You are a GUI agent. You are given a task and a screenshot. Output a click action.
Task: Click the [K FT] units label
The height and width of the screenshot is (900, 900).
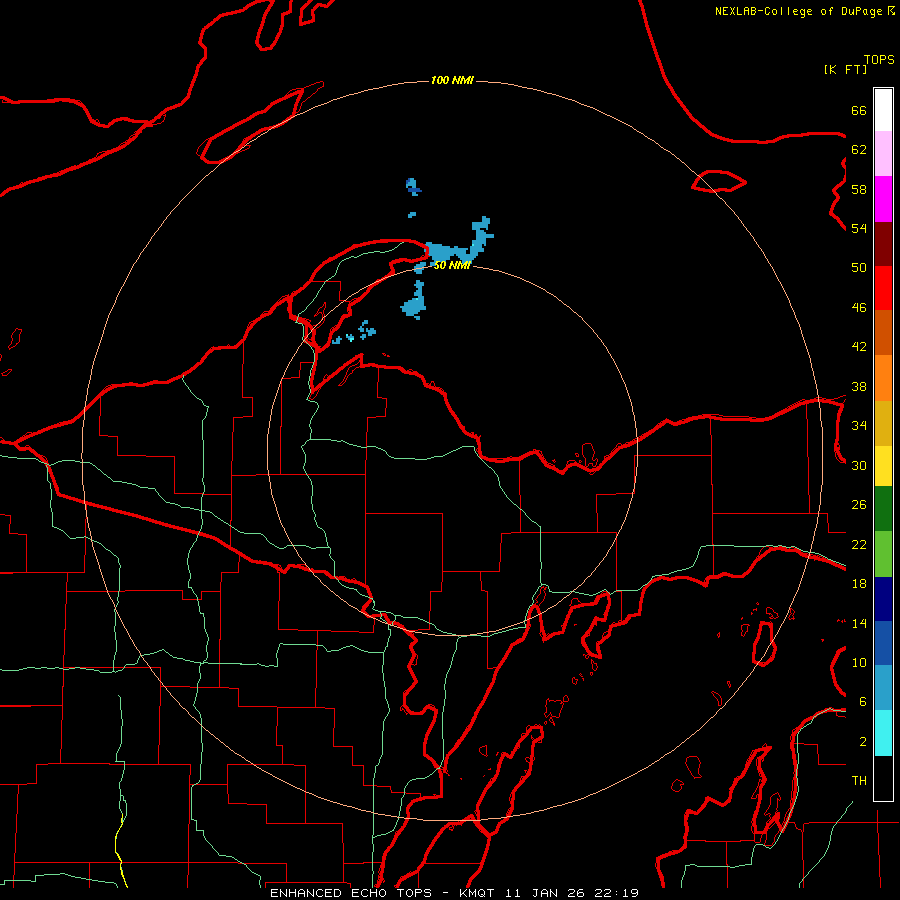(x=845, y=69)
